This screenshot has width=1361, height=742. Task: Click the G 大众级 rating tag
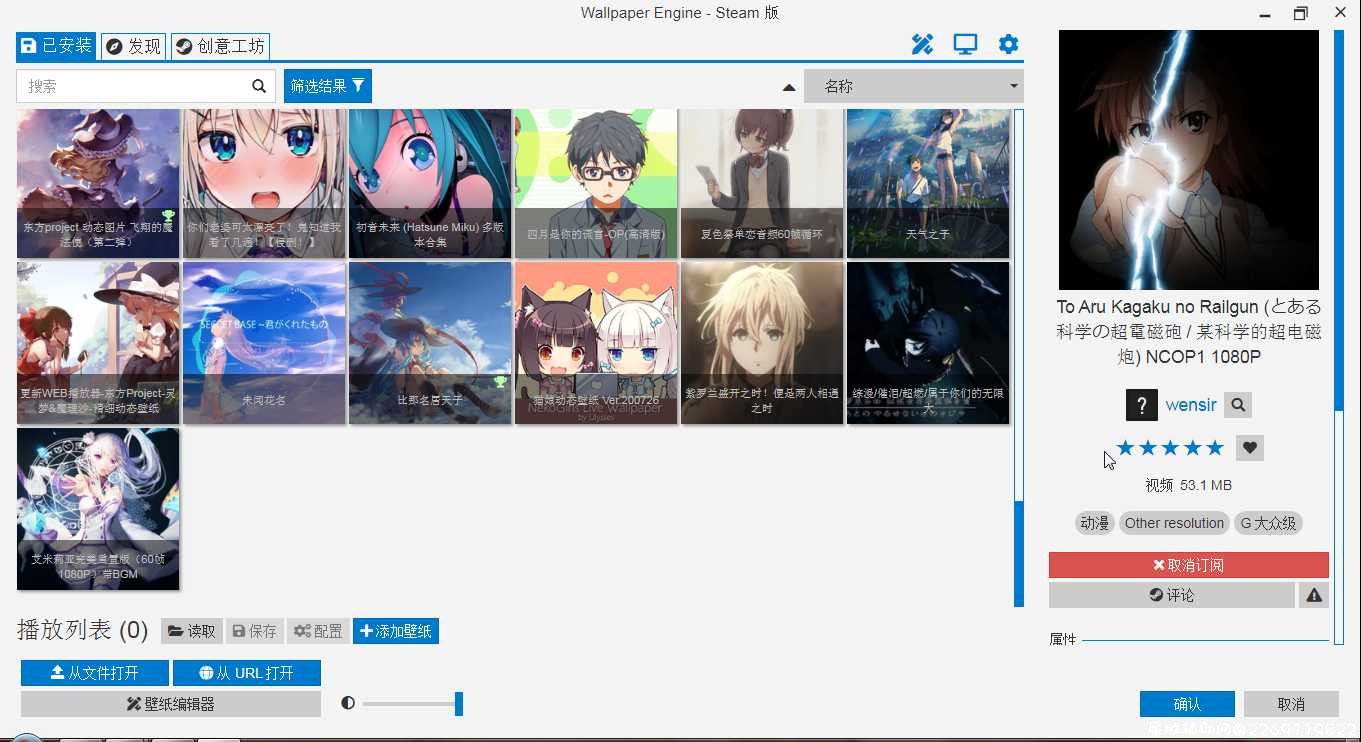(1268, 523)
